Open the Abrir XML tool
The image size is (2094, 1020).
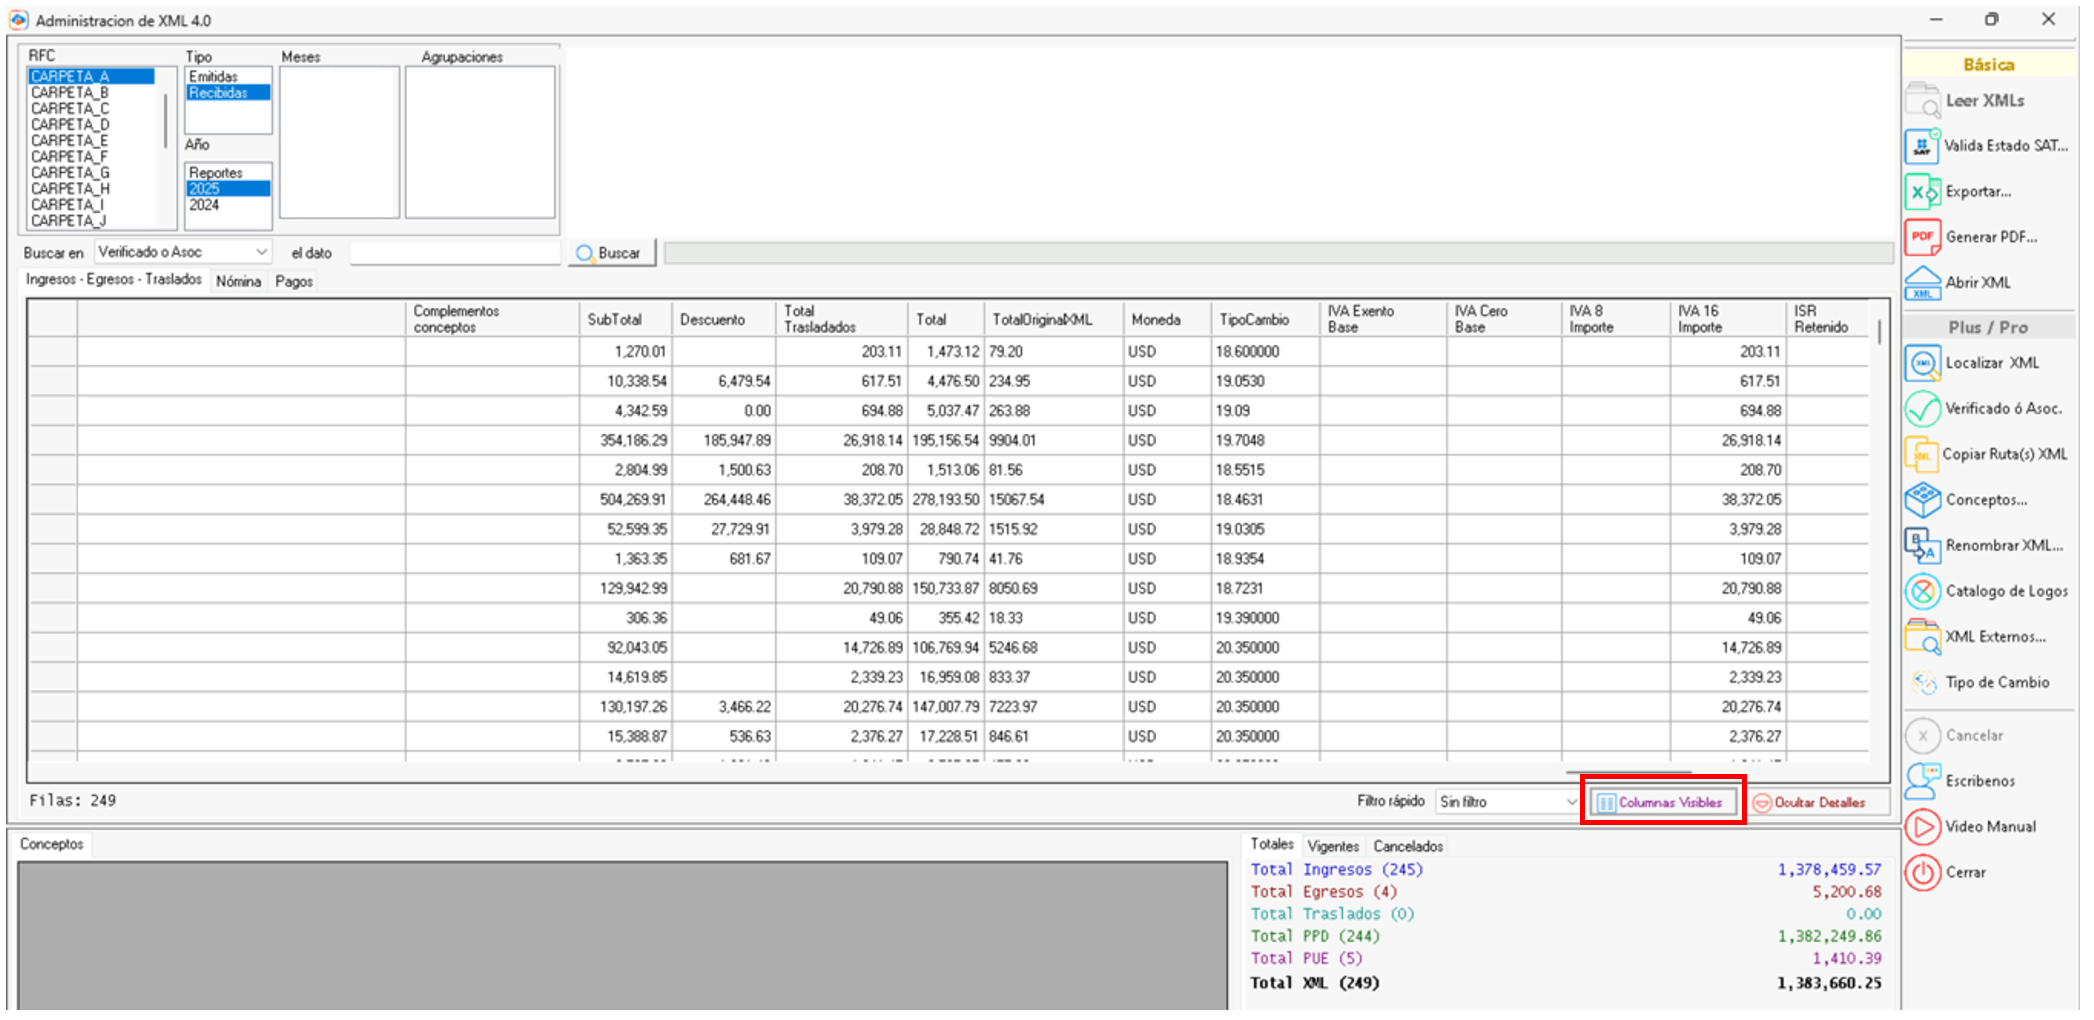(1922, 283)
